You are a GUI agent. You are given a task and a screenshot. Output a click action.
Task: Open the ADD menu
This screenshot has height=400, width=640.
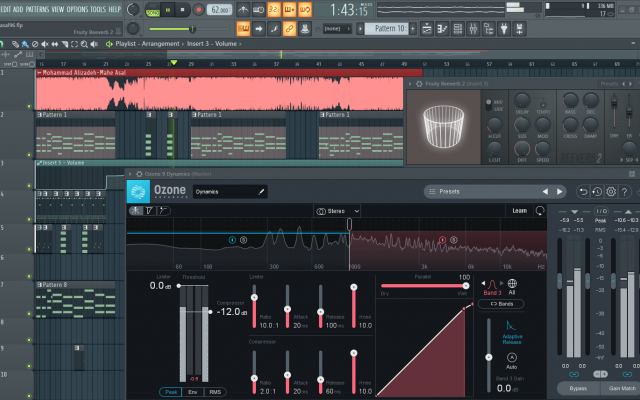pyautogui.click(x=18, y=9)
